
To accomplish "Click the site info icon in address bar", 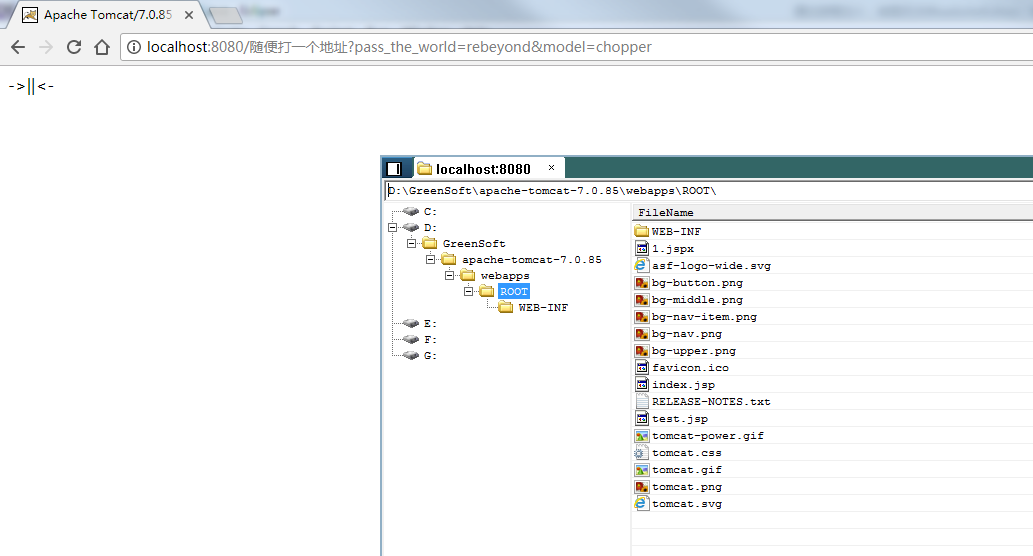I will (x=134, y=47).
